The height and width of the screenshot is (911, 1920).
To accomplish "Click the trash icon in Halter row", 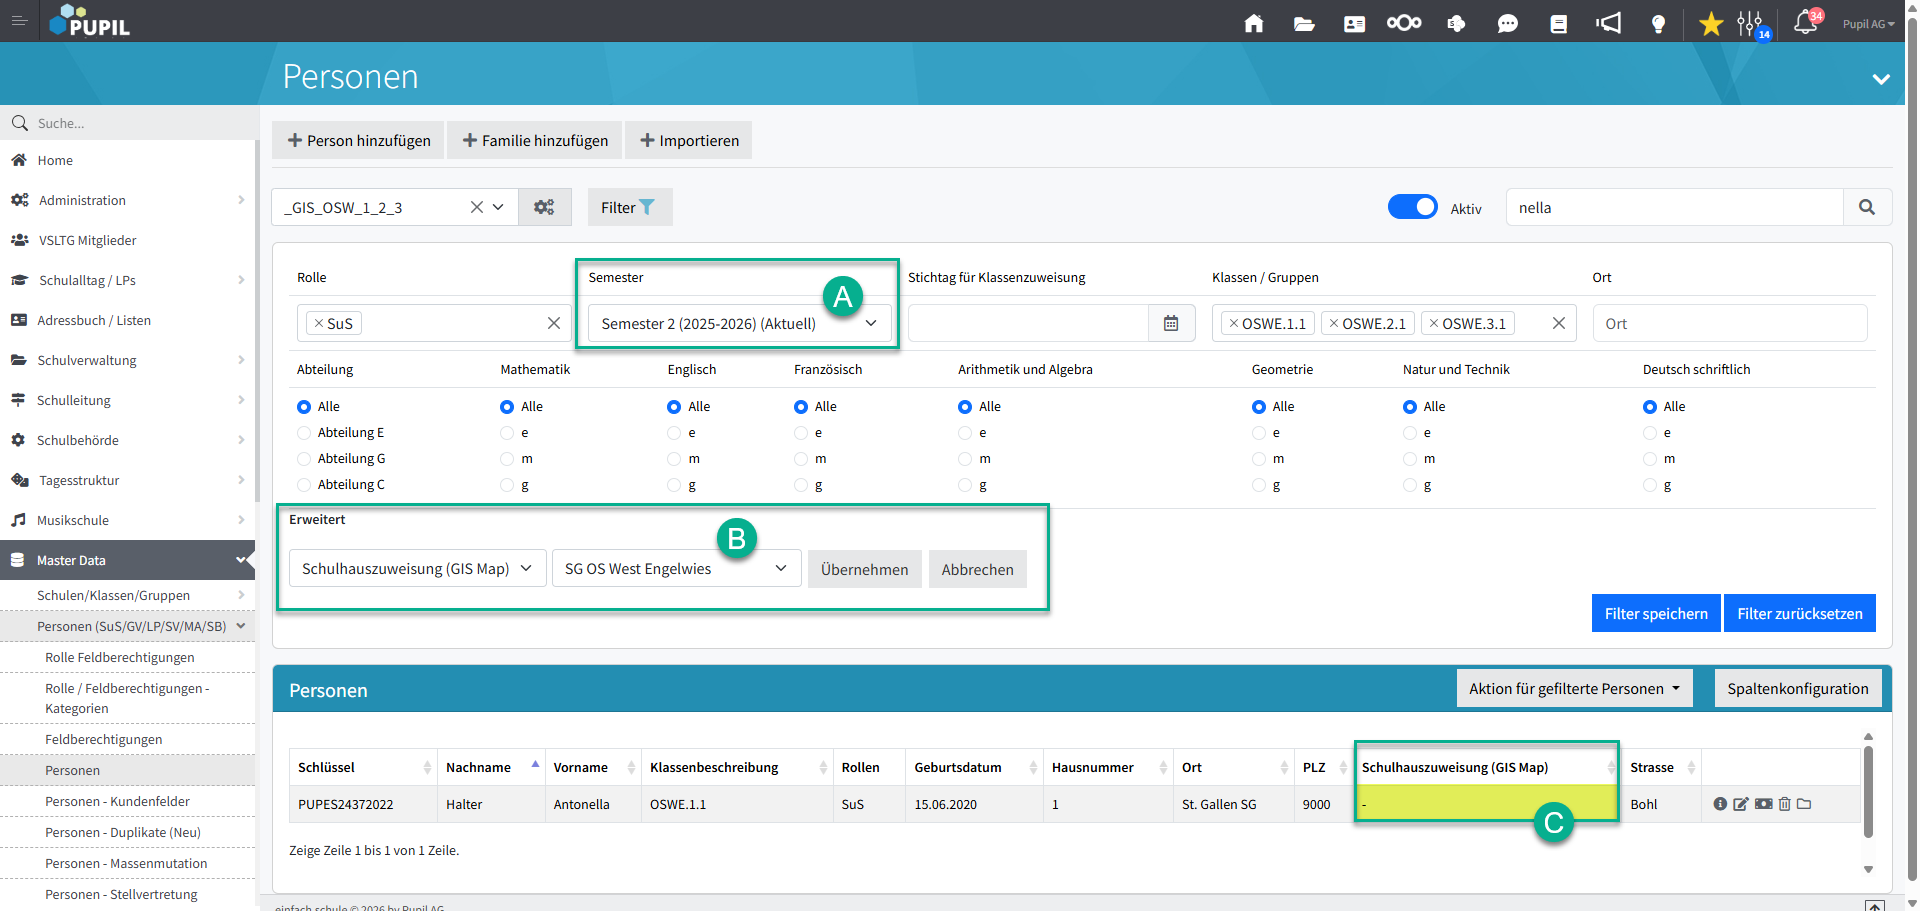I will click(1784, 804).
